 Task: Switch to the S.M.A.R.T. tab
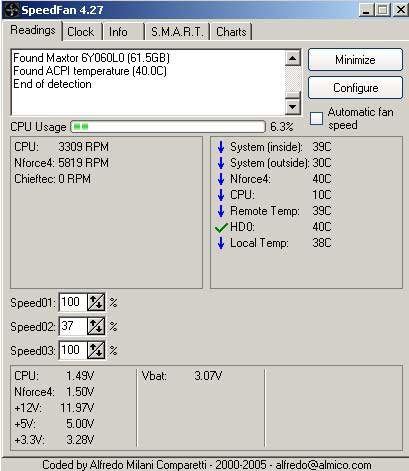coord(177,32)
